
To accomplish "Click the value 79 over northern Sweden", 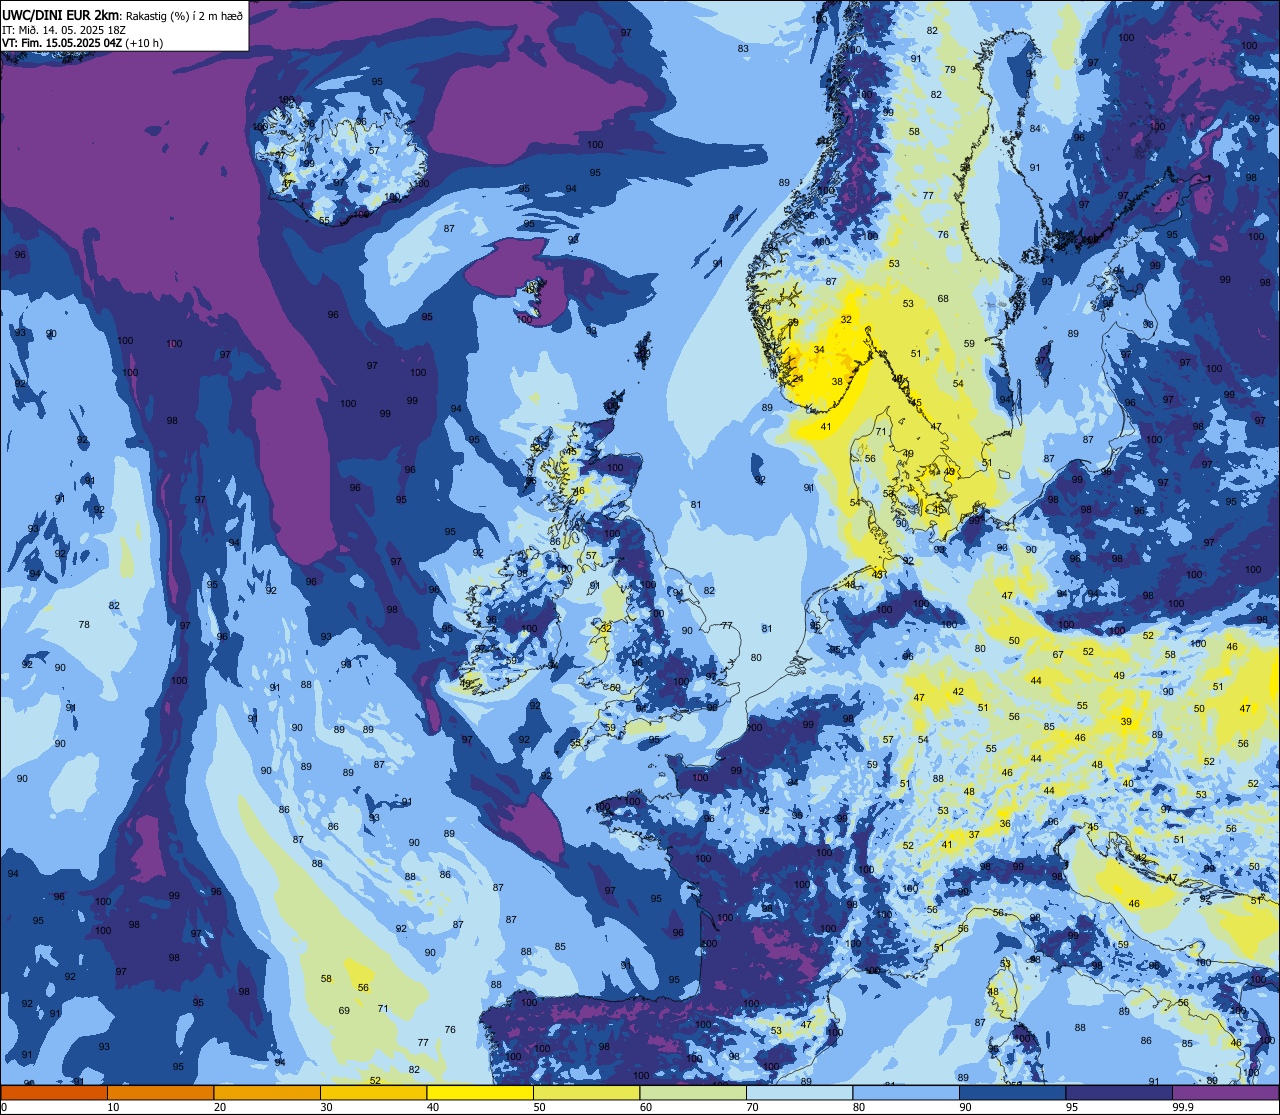I will point(950,70).
